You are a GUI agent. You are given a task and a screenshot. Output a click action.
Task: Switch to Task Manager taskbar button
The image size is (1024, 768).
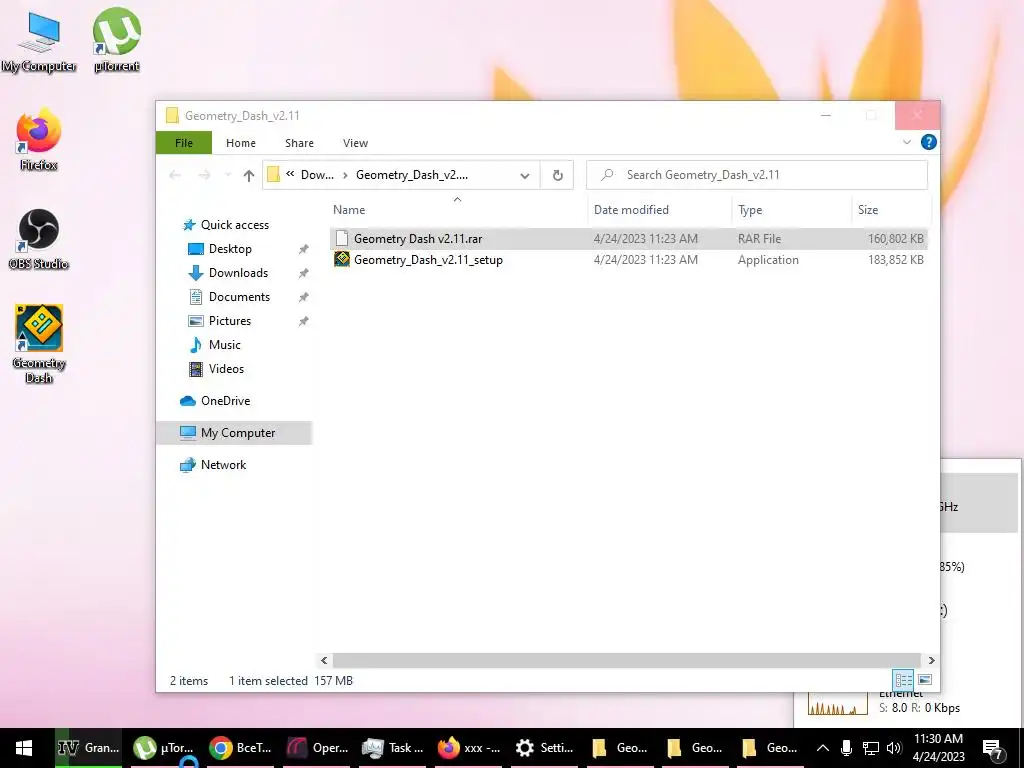[392, 748]
